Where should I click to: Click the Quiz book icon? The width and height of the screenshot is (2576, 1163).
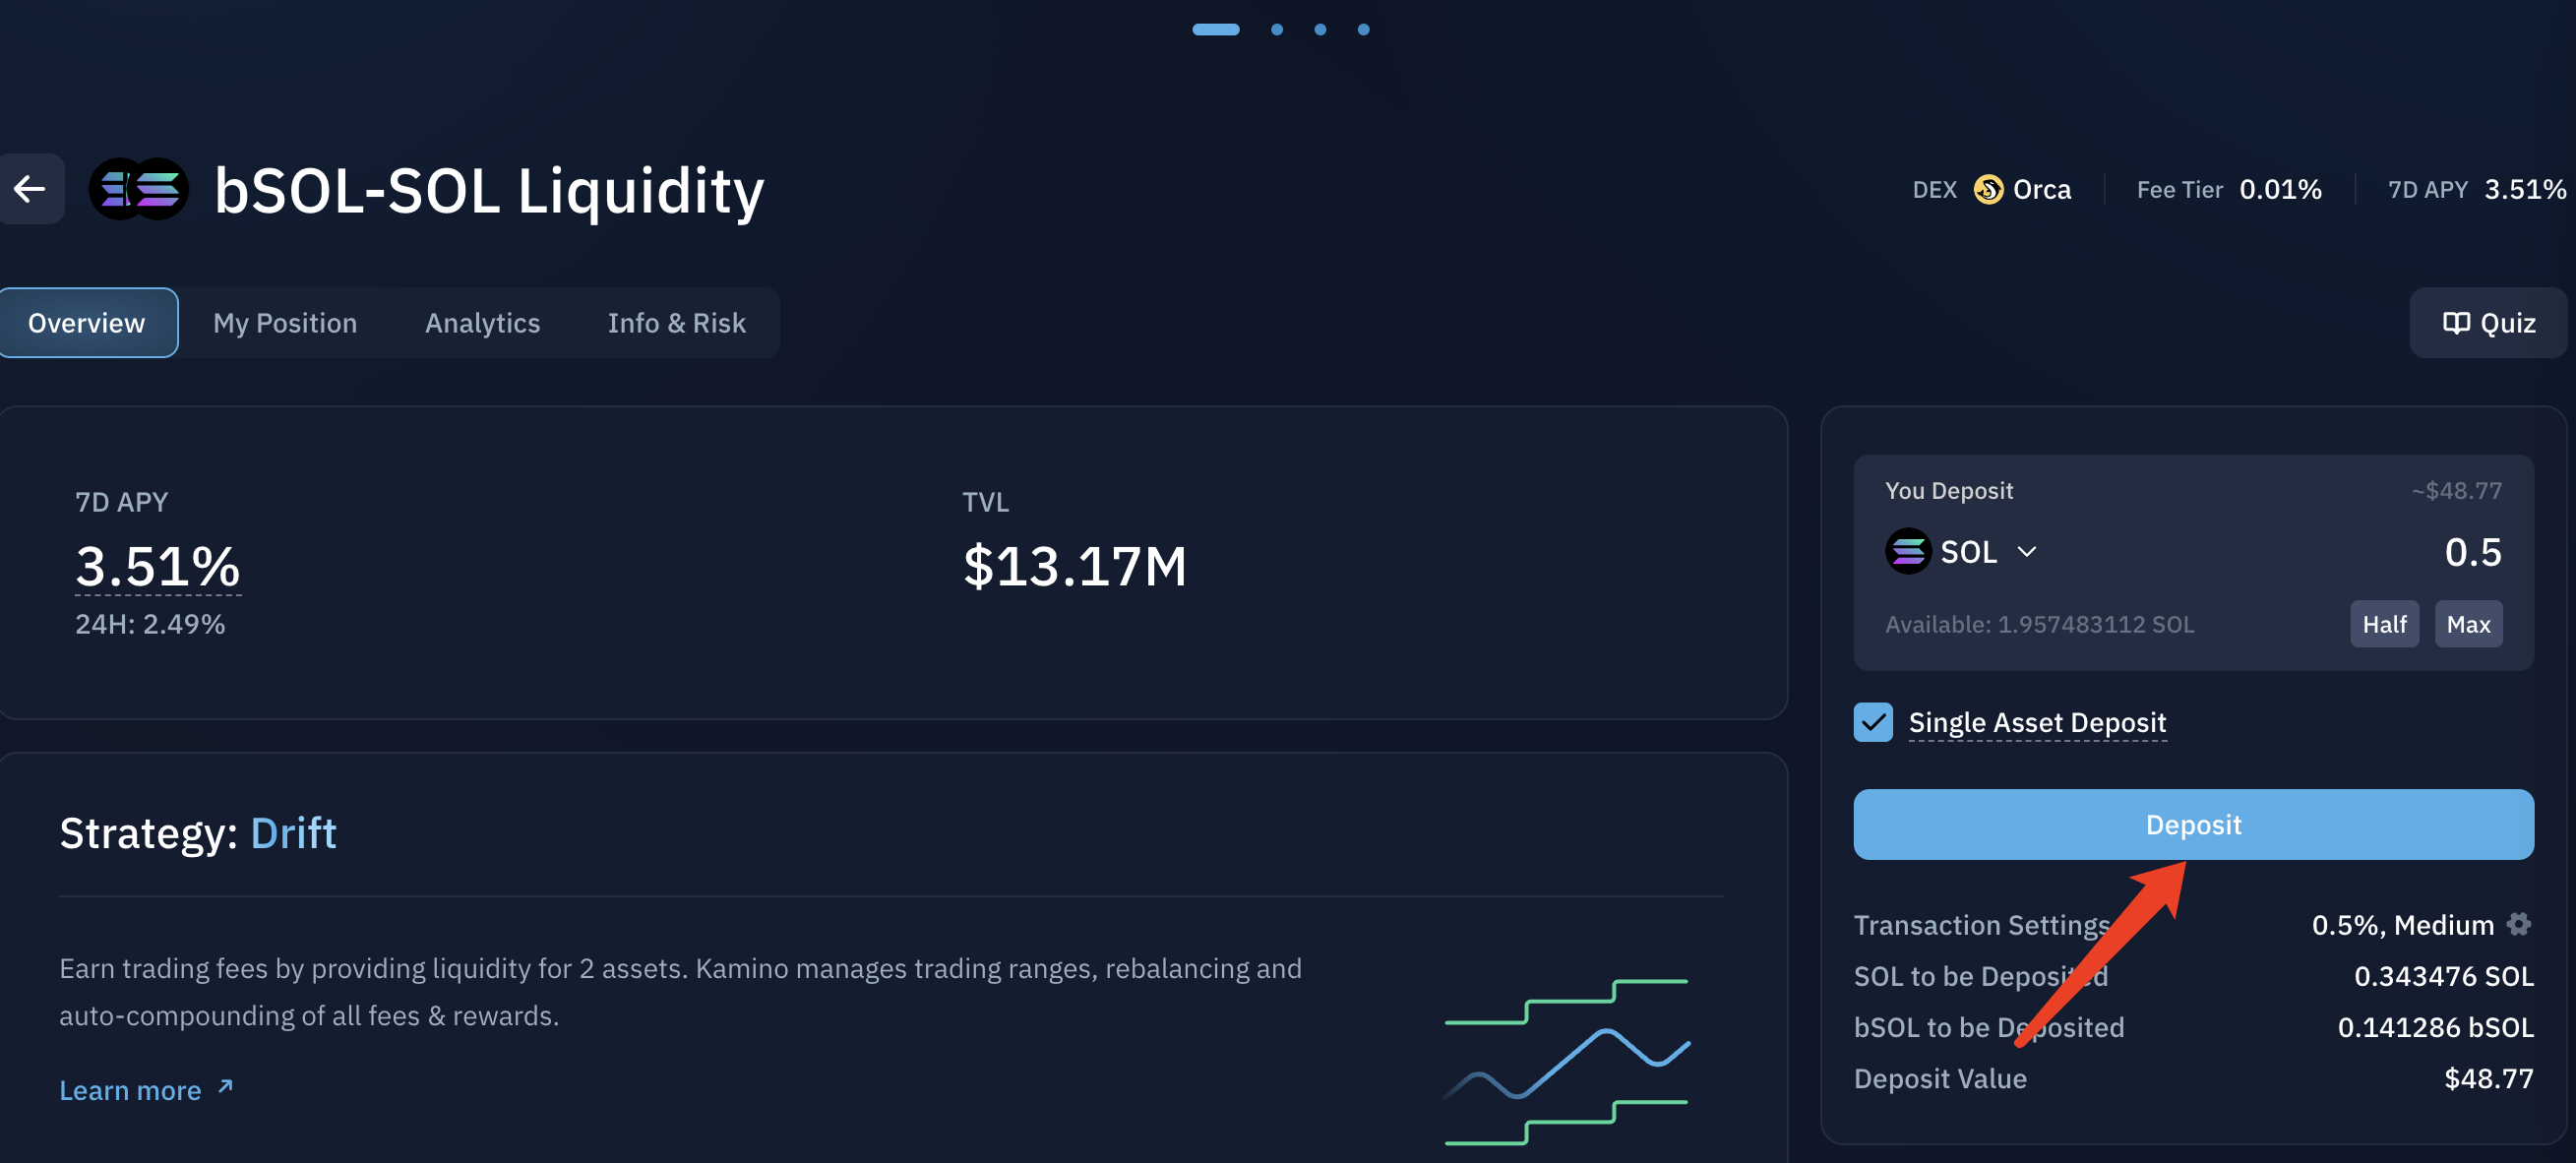[x=2456, y=323]
